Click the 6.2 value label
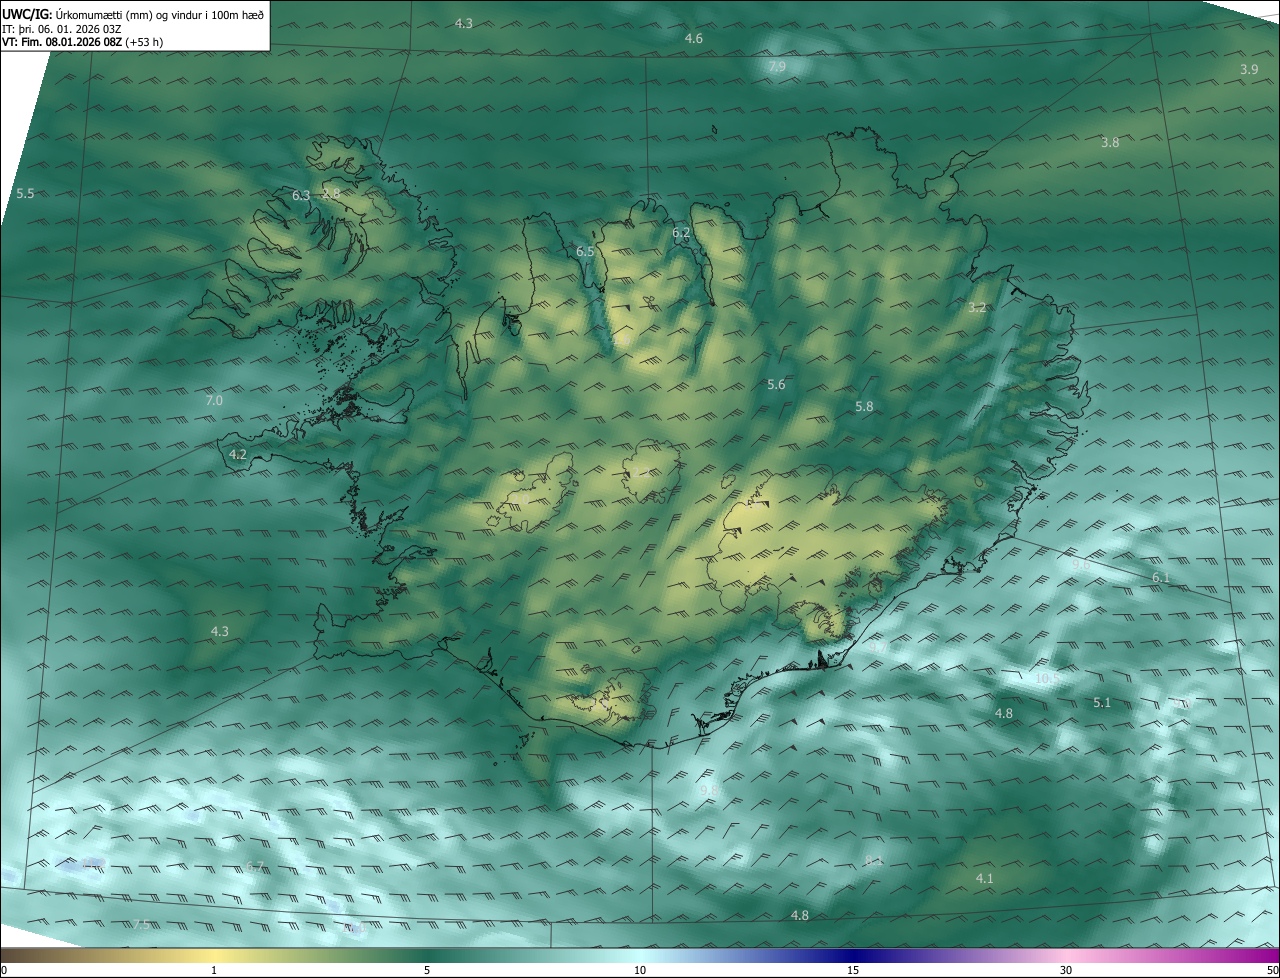The width and height of the screenshot is (1280, 978). [681, 232]
